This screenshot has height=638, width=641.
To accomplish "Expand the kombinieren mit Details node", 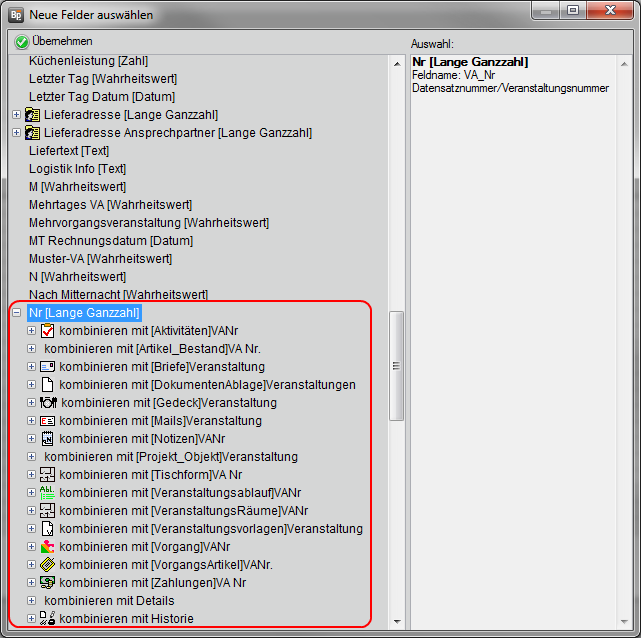I will [32, 601].
